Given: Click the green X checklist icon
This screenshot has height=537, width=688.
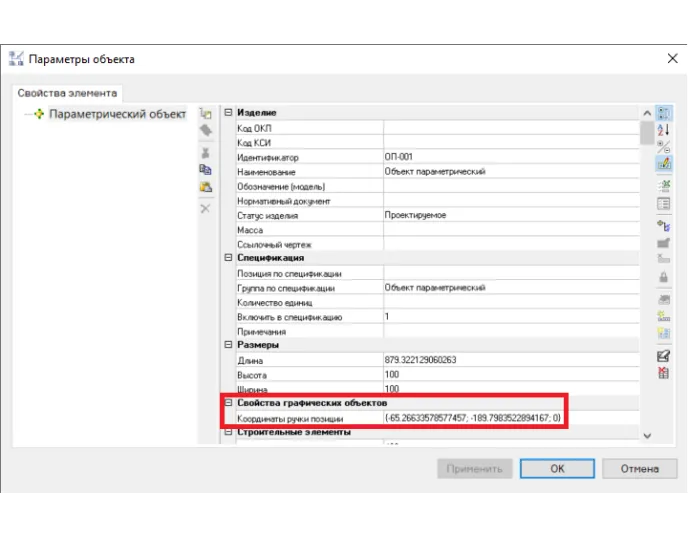Looking at the screenshot, I should click(664, 186).
